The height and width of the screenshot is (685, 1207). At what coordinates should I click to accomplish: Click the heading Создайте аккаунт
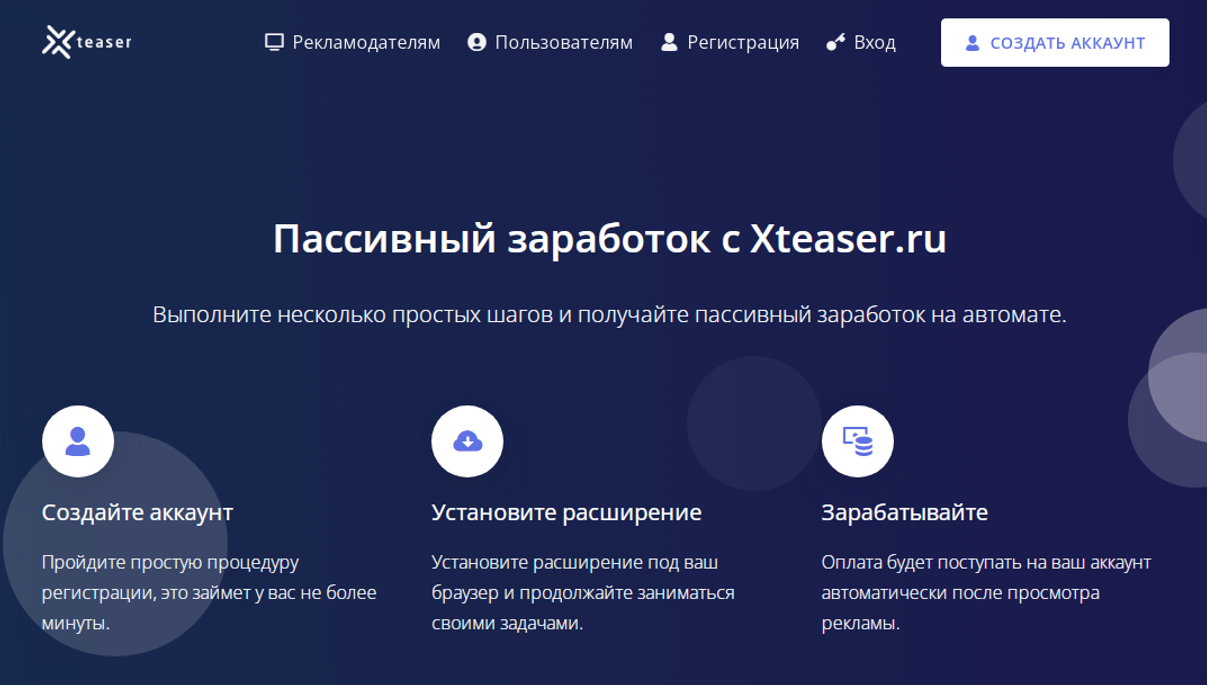(137, 512)
